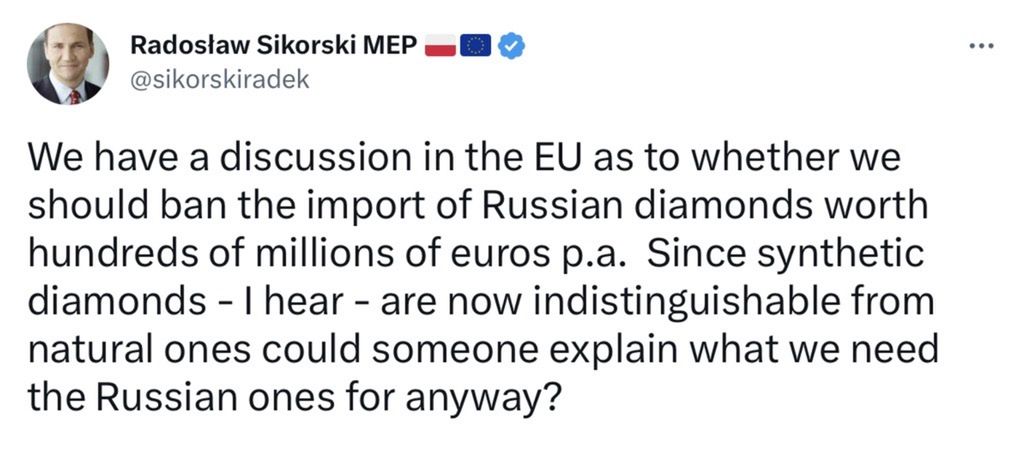Viewport: 1024px width, 475px height.
Task: Click the Polish flag emoji
Action: tap(441, 45)
